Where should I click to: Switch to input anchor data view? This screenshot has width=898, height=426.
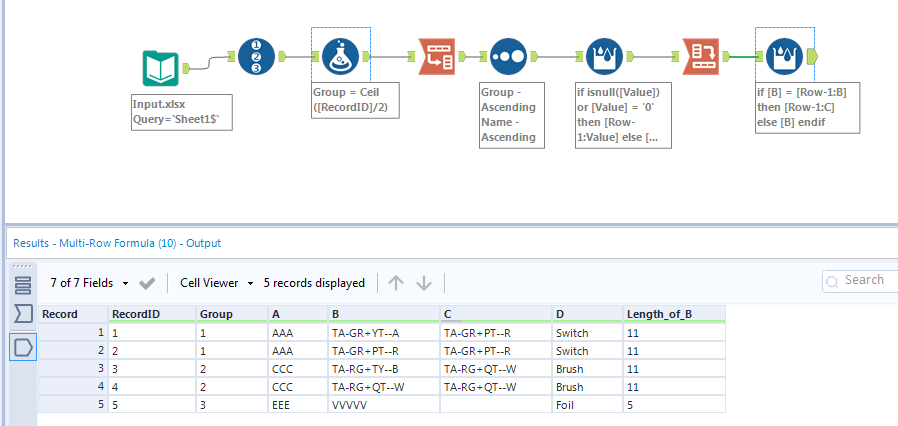tap(23, 315)
